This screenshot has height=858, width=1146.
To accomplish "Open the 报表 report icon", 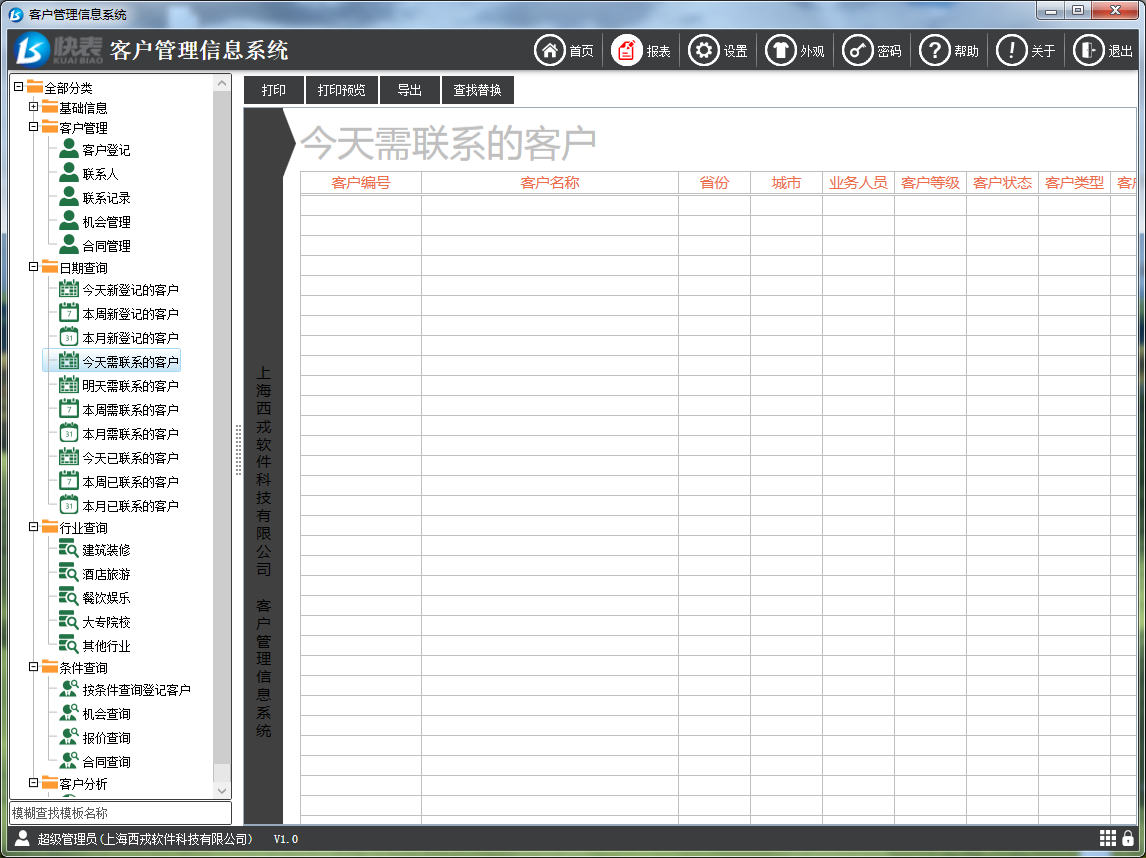I will [626, 50].
